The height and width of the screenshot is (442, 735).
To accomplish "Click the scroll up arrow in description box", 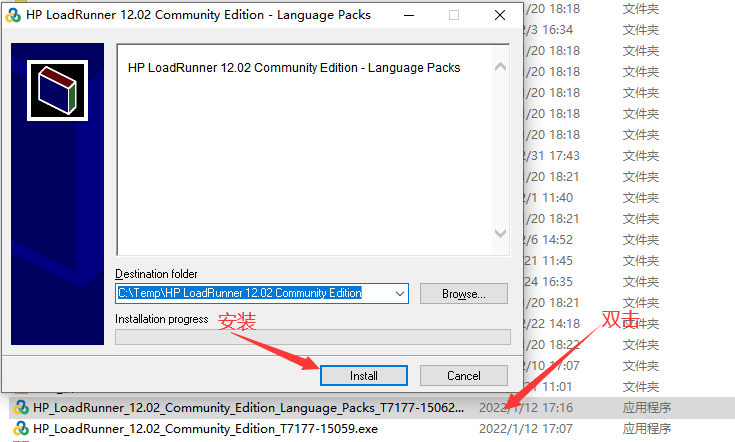I will pyautogui.click(x=500, y=67).
